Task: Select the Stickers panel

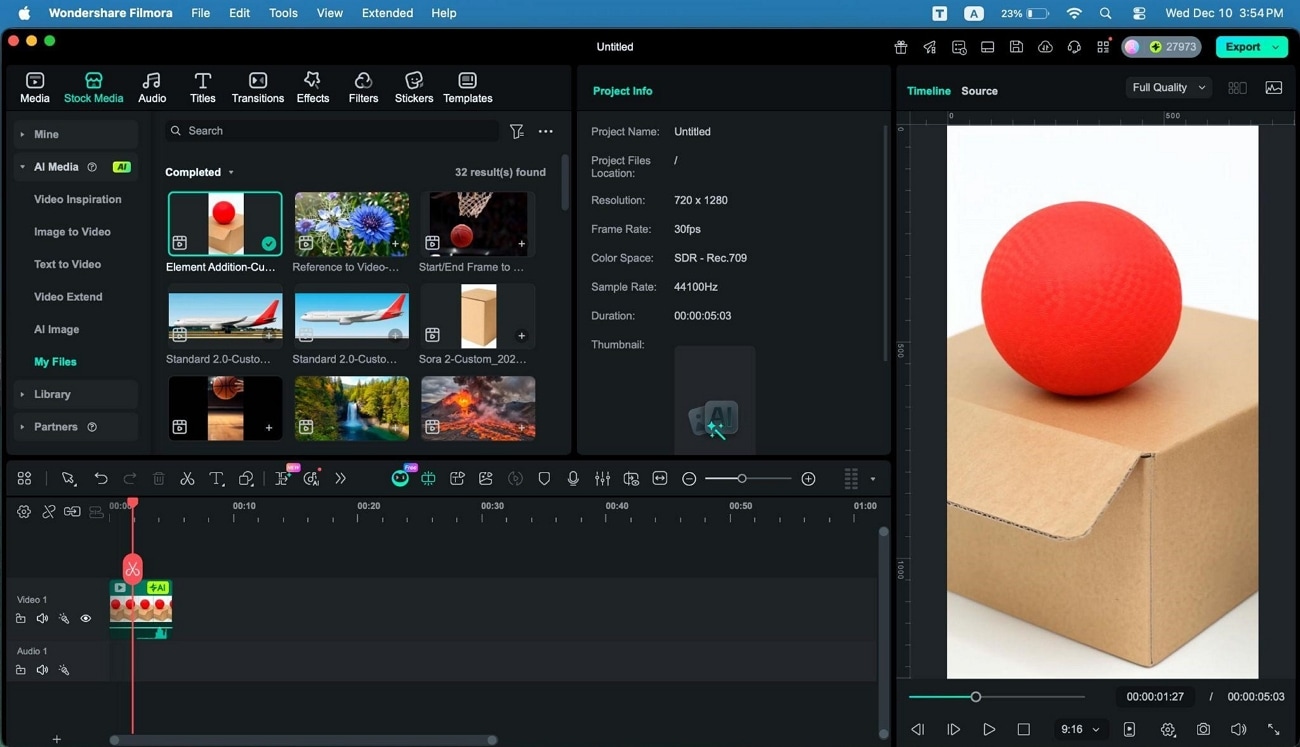Action: pos(413,86)
